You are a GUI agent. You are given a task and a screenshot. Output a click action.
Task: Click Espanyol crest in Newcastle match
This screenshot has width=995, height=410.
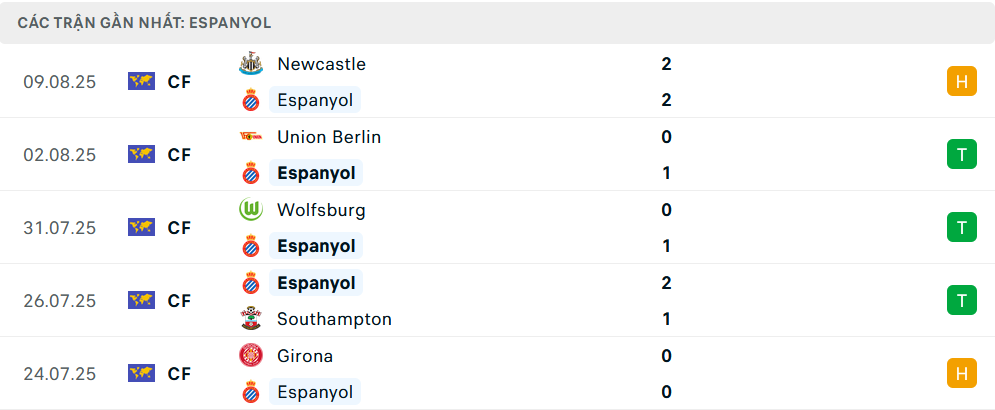point(250,100)
